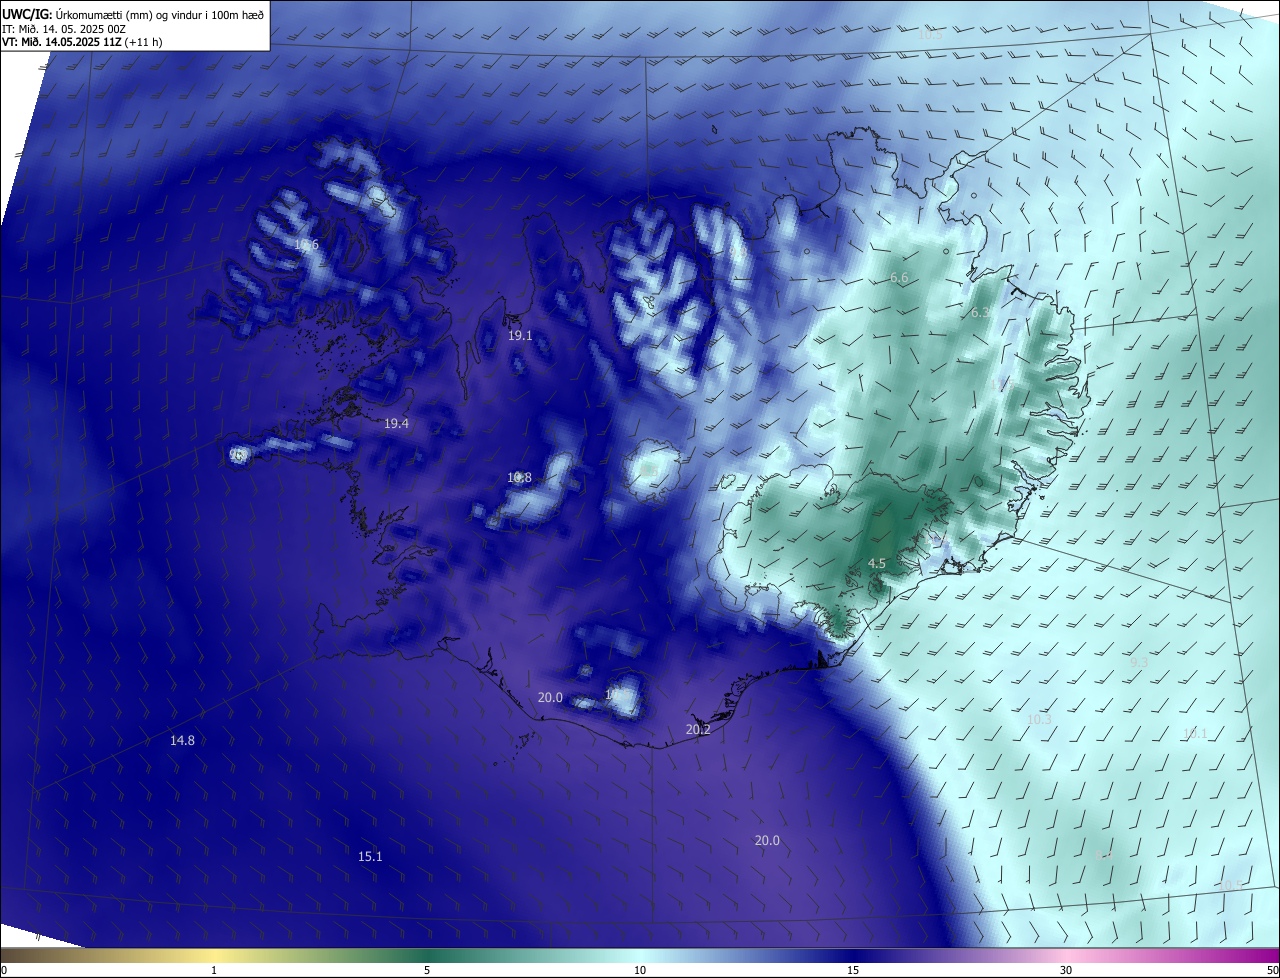Click the 14.8 value in the southwest ocean
The width and height of the screenshot is (1280, 978).
182,741
